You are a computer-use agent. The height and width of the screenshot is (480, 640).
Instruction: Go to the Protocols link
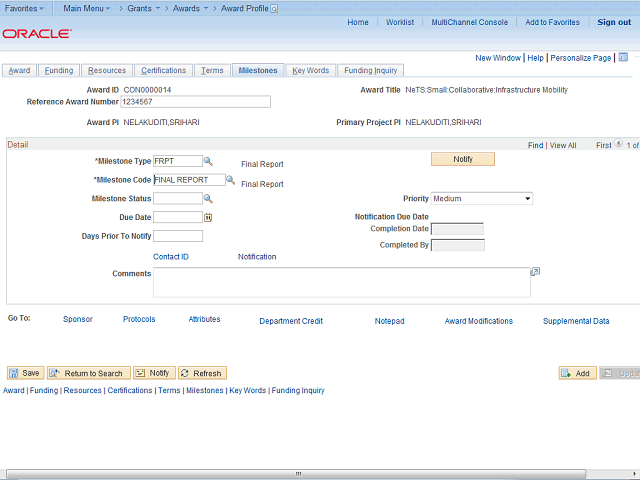(139, 319)
